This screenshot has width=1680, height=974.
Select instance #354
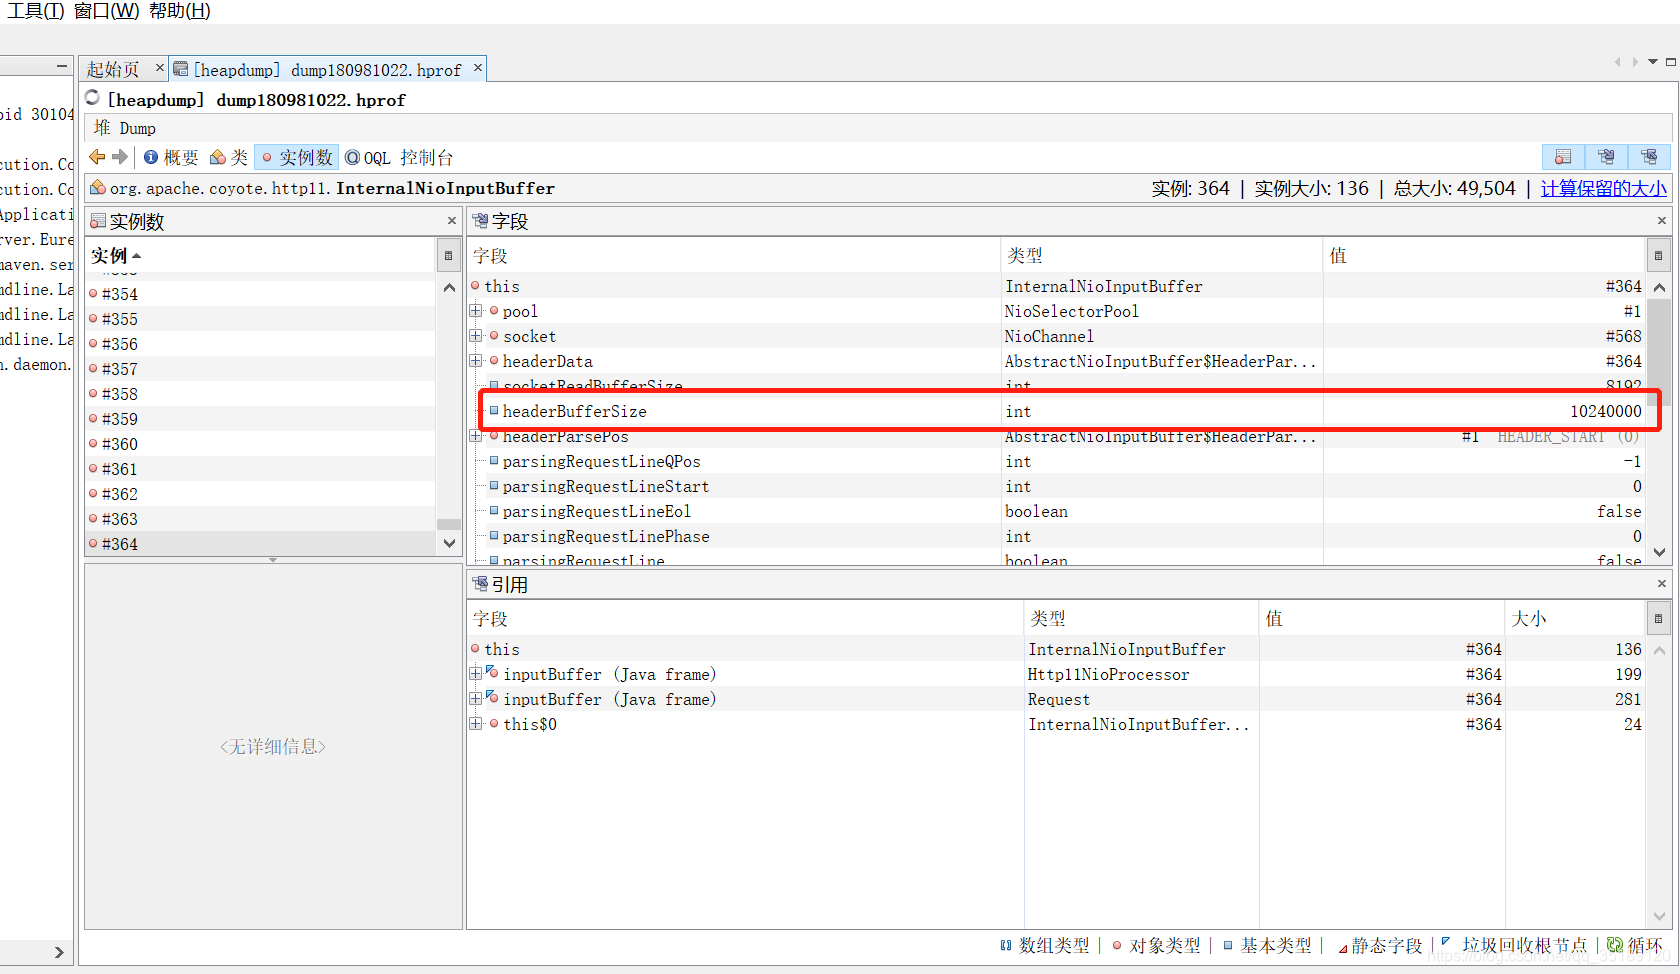tap(261, 294)
